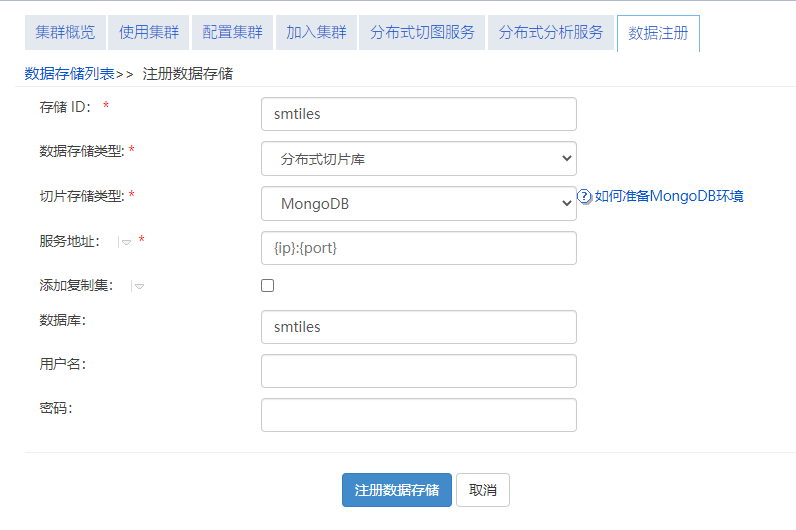796x530 pixels.
Task: Select the 加入集群 tab
Action: point(315,32)
